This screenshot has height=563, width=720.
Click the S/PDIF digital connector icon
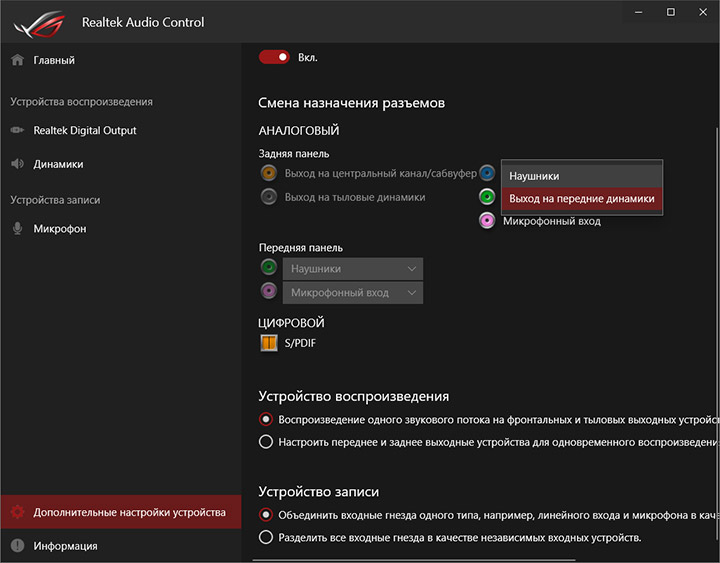(268, 343)
